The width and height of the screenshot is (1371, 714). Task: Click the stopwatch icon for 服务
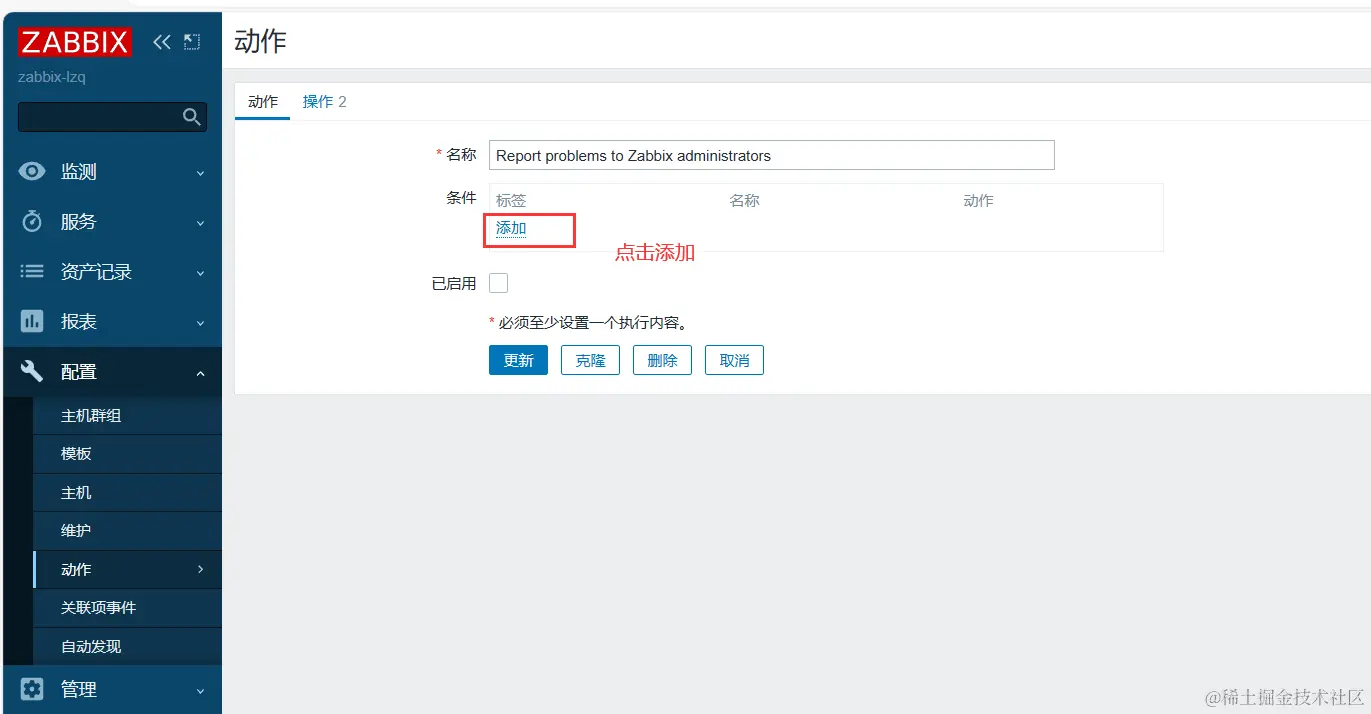coord(32,222)
